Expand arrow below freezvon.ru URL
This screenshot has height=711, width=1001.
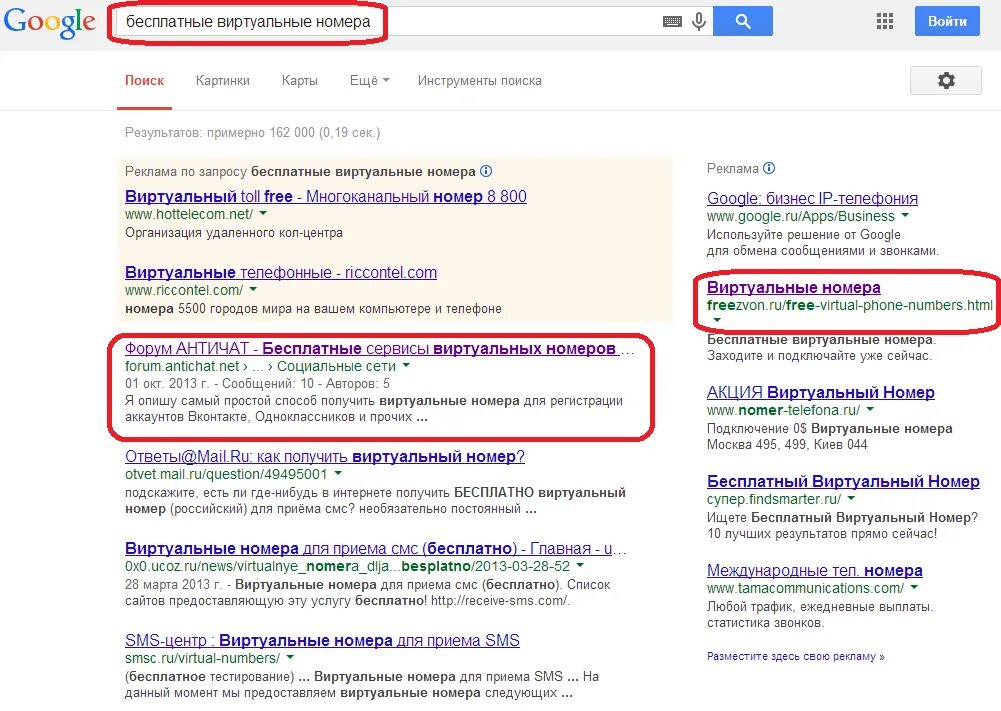coord(717,320)
